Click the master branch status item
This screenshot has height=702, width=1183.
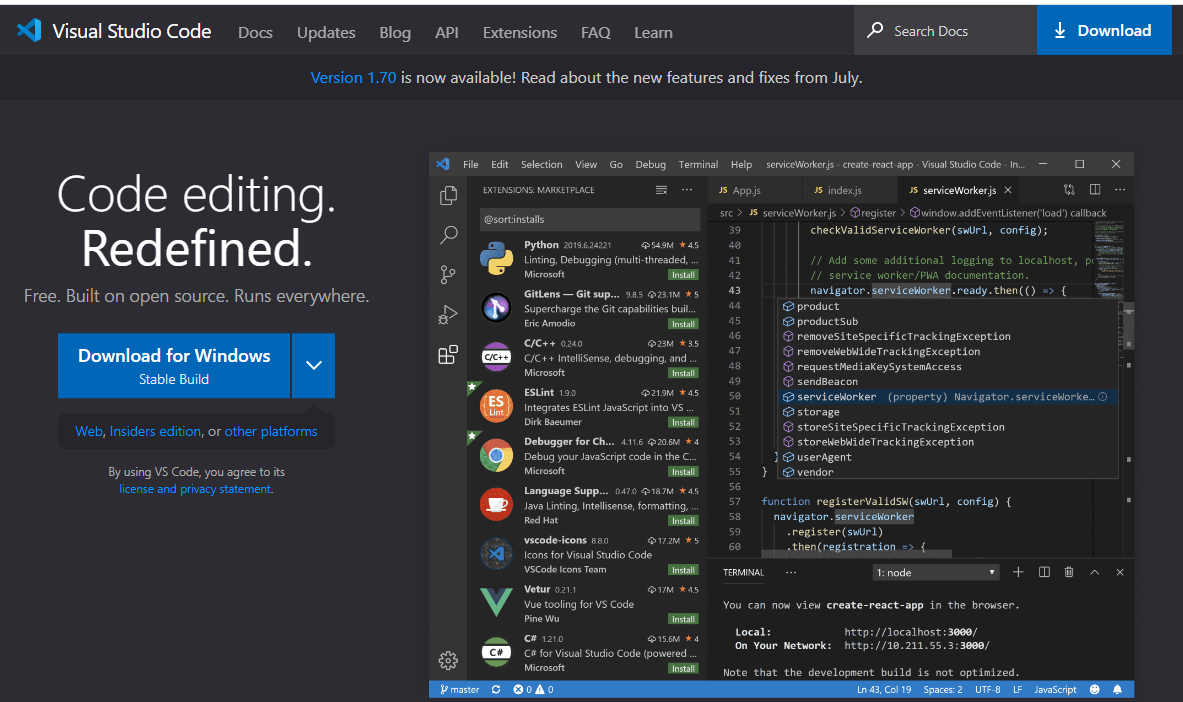[x=459, y=689]
